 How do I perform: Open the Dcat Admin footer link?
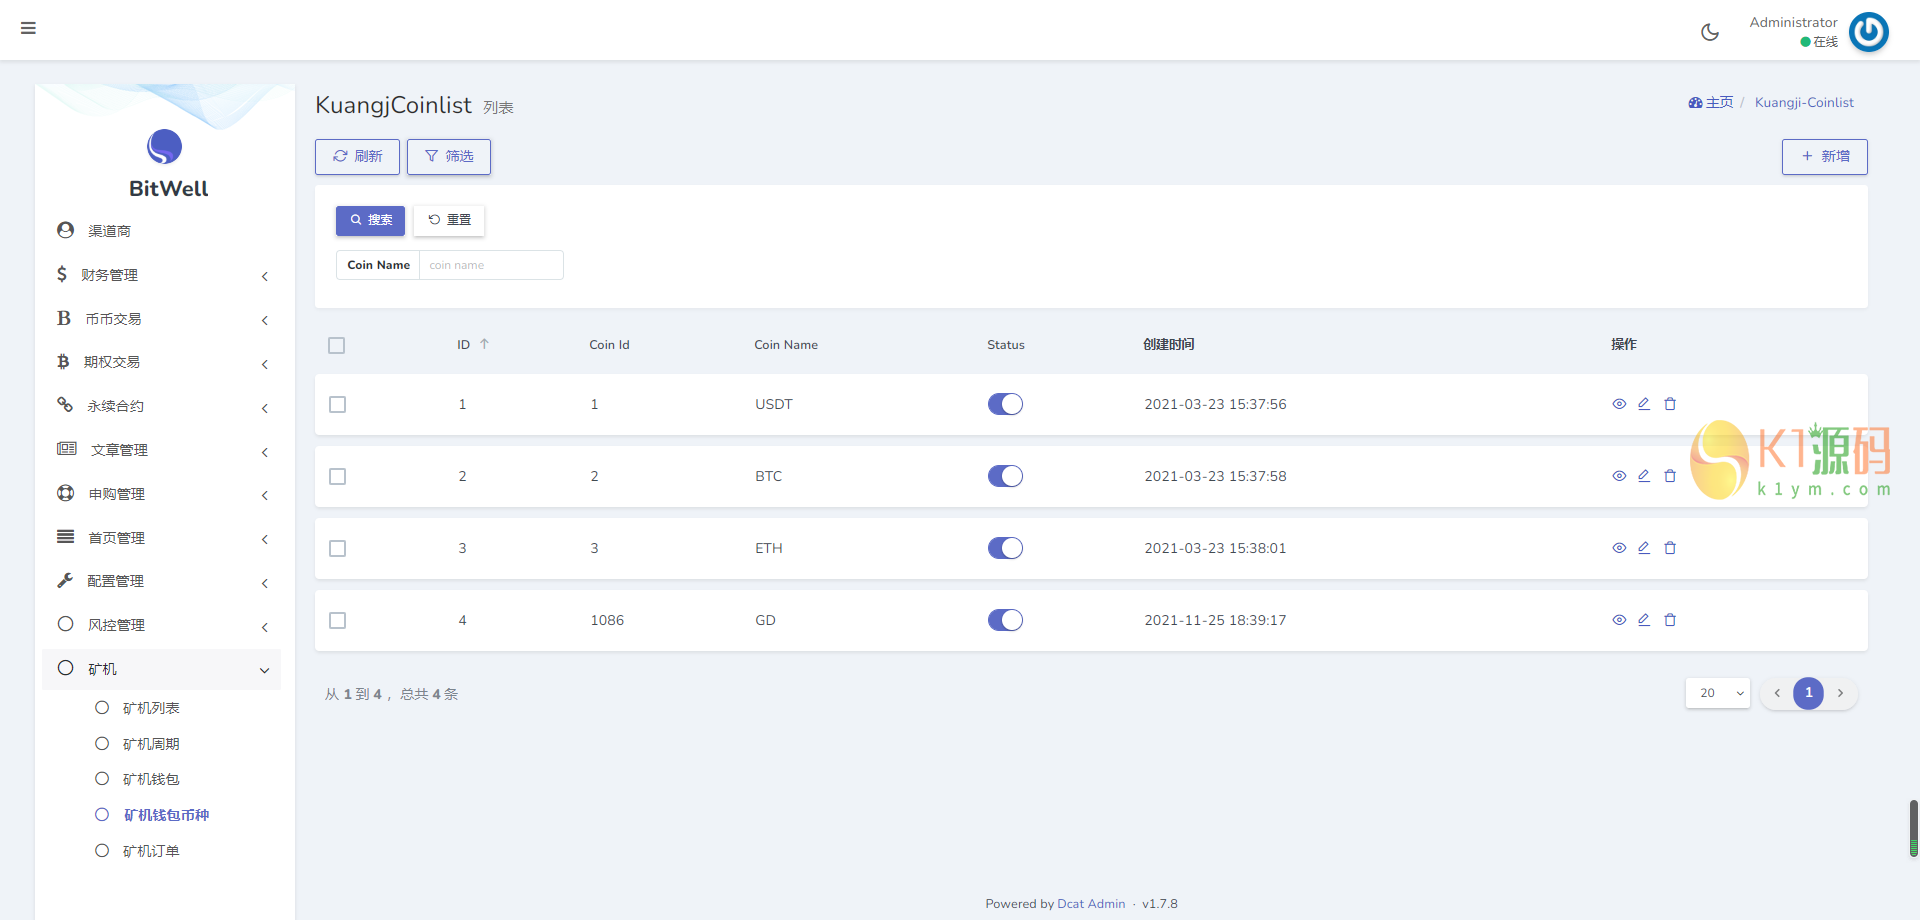coord(1091,904)
